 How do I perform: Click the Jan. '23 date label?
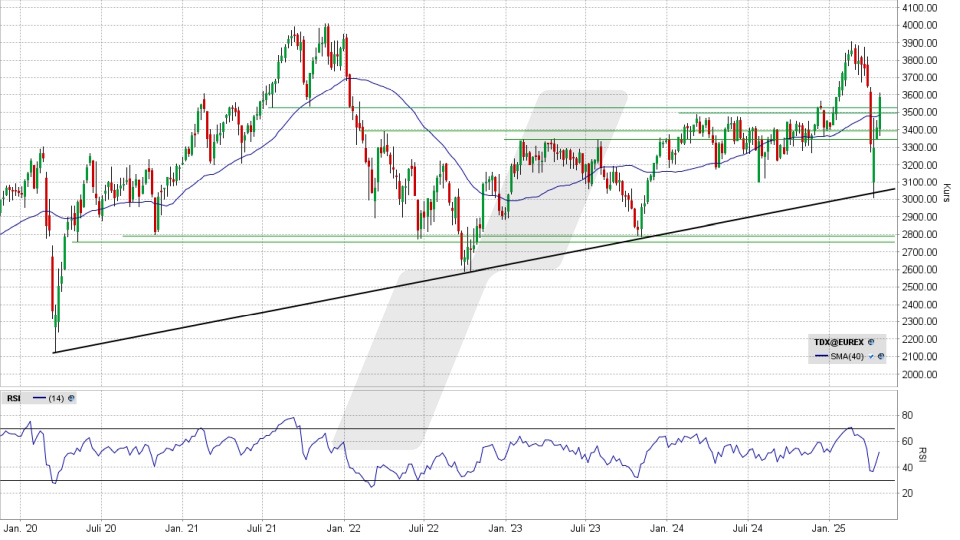[x=506, y=528]
